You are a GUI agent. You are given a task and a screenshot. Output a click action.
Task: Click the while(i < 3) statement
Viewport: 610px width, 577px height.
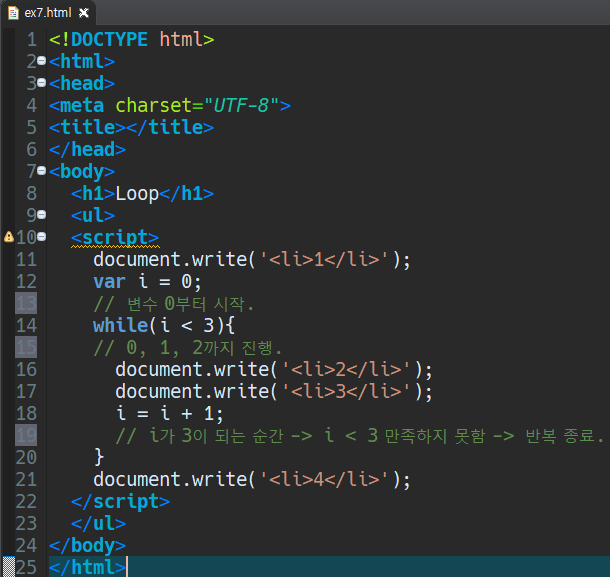coord(164,325)
